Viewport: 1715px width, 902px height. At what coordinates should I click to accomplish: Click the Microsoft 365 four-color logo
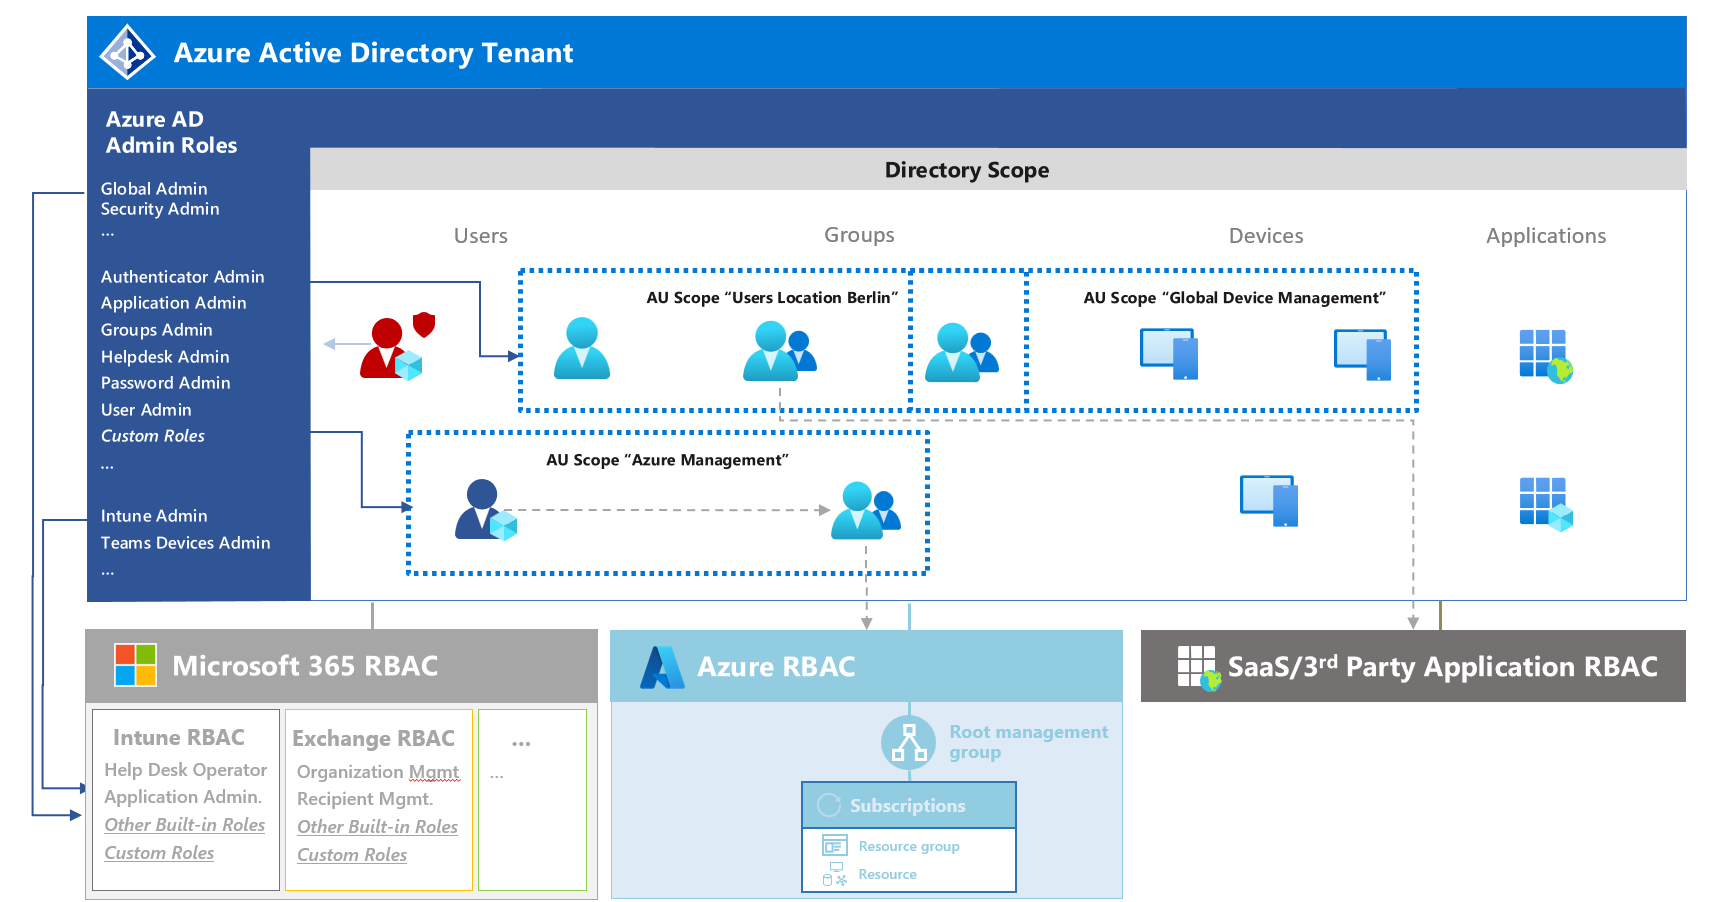[136, 665]
